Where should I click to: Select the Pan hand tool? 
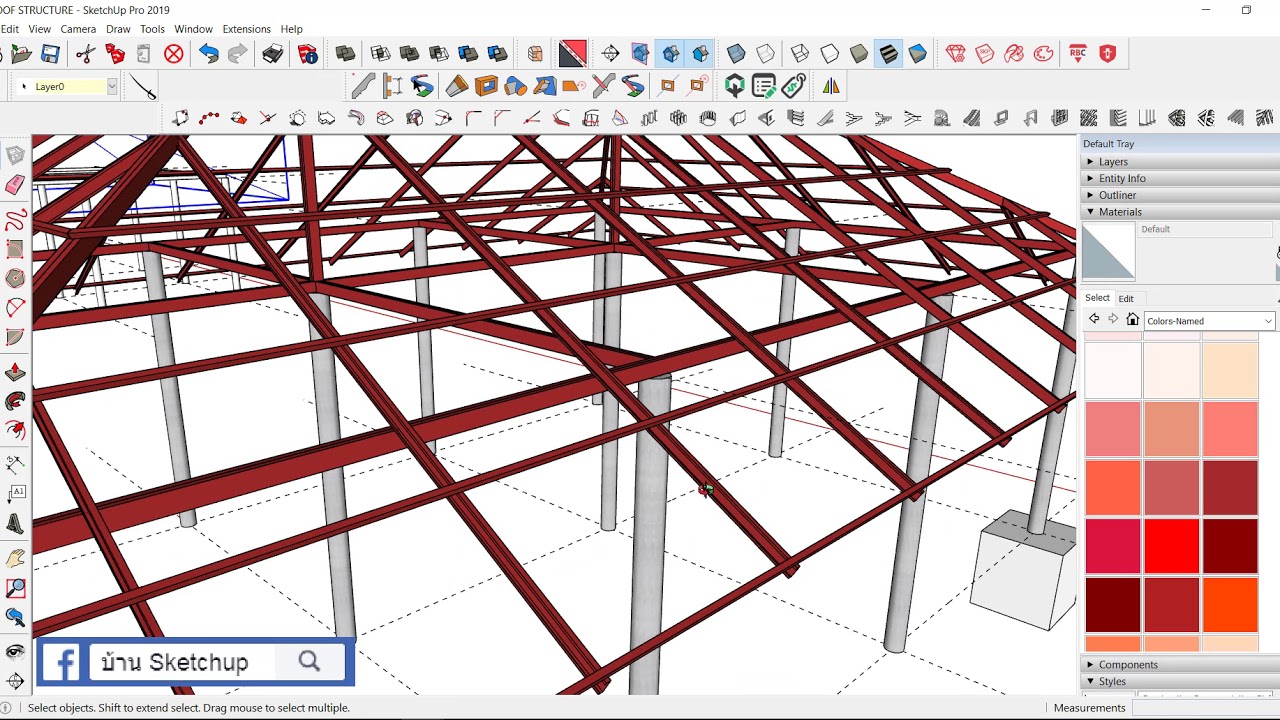tap(15, 559)
